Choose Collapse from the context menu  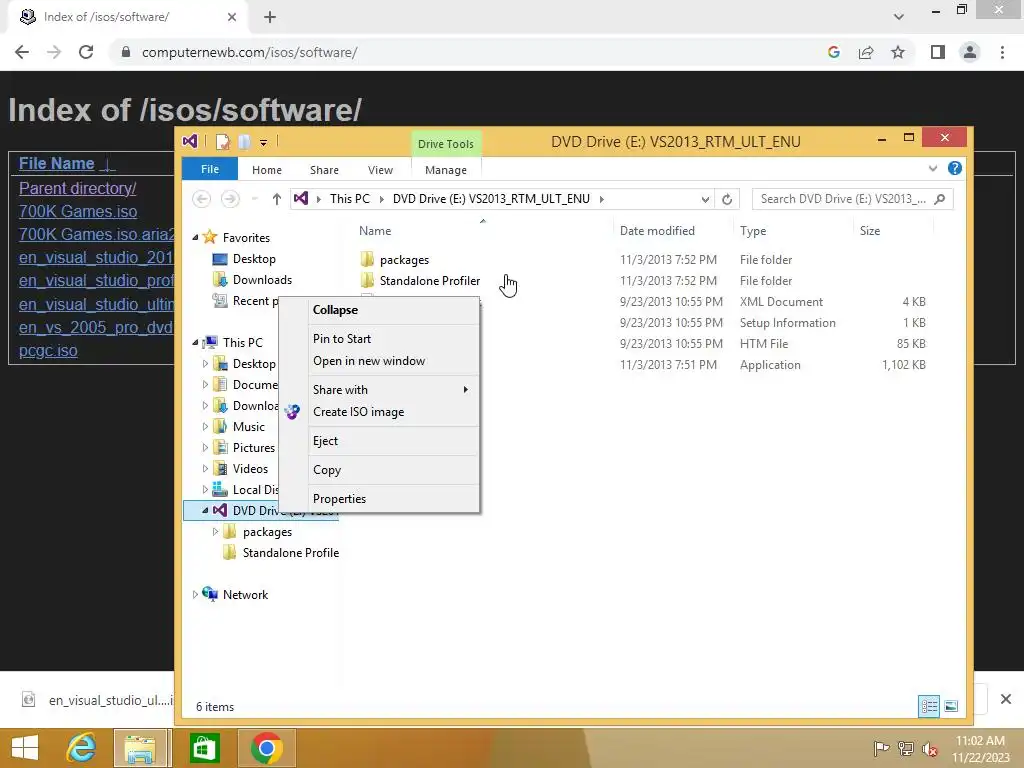(x=335, y=310)
